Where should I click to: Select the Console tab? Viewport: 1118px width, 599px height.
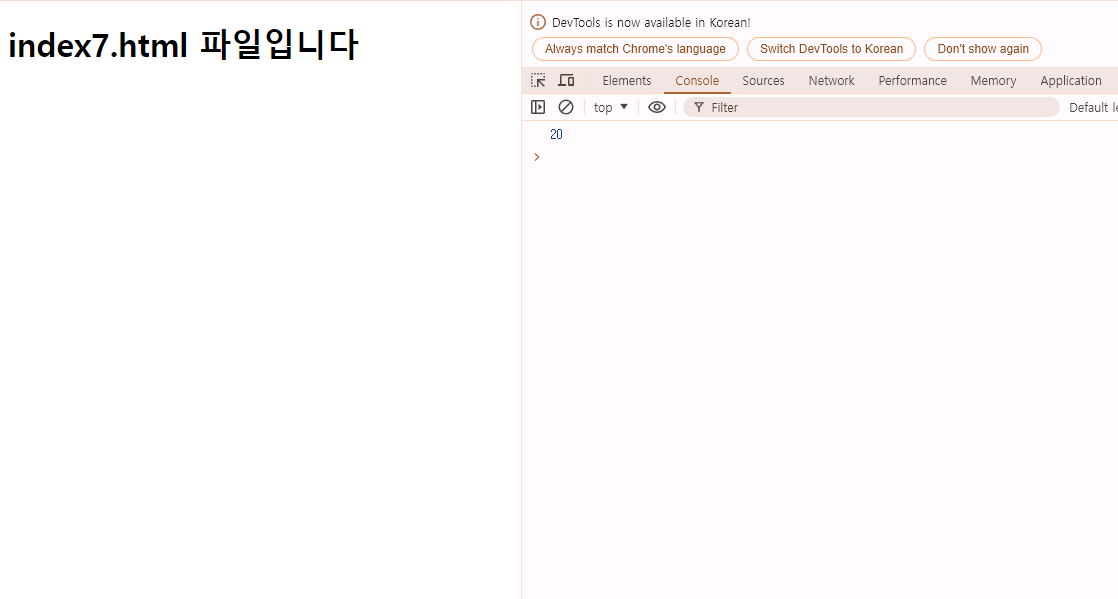click(697, 81)
